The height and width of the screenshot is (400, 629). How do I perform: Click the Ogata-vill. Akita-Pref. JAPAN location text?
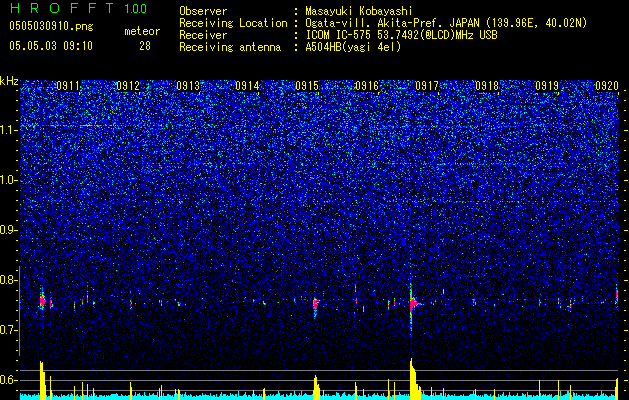[x=446, y=23]
